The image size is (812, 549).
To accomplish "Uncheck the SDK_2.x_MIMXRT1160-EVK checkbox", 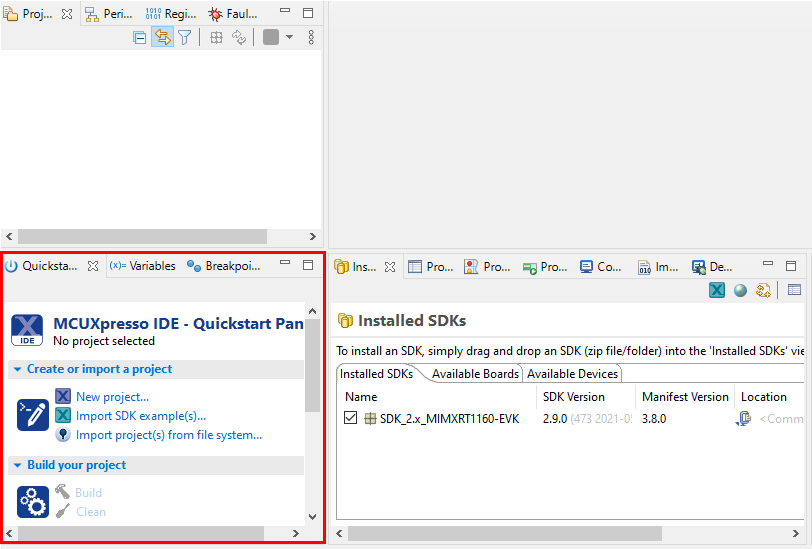I will 351,418.
